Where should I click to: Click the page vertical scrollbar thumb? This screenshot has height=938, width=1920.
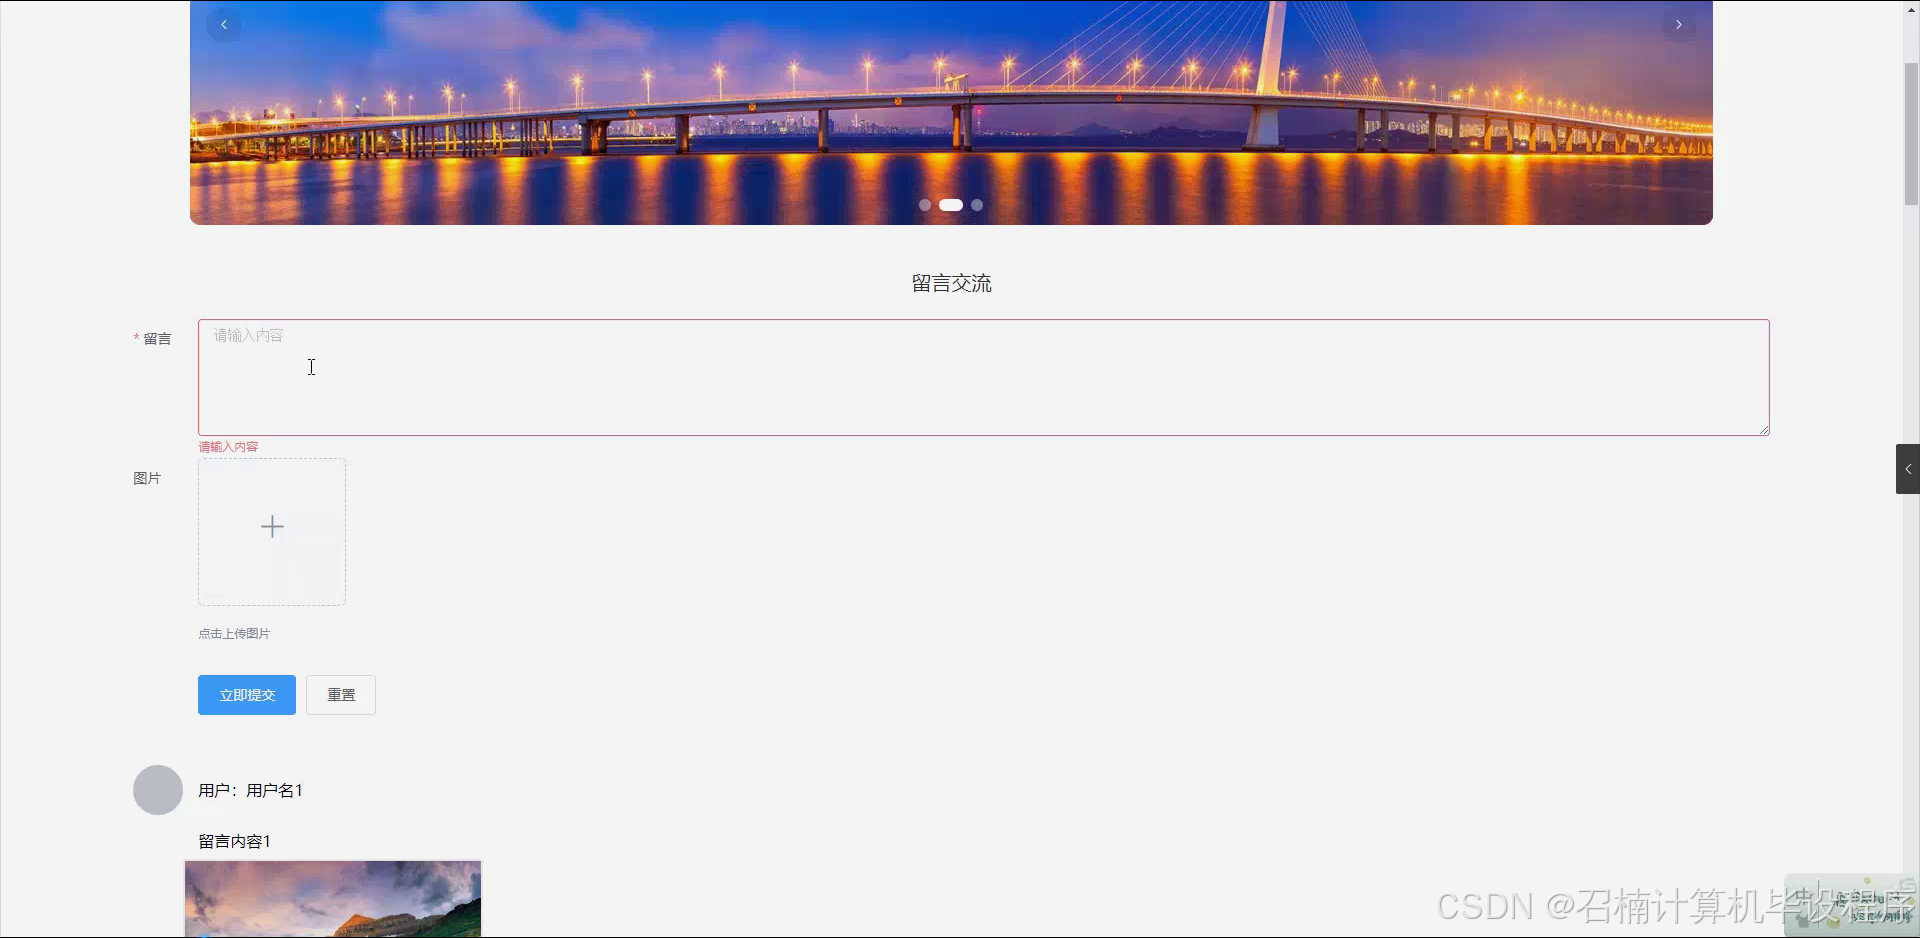tap(1911, 134)
